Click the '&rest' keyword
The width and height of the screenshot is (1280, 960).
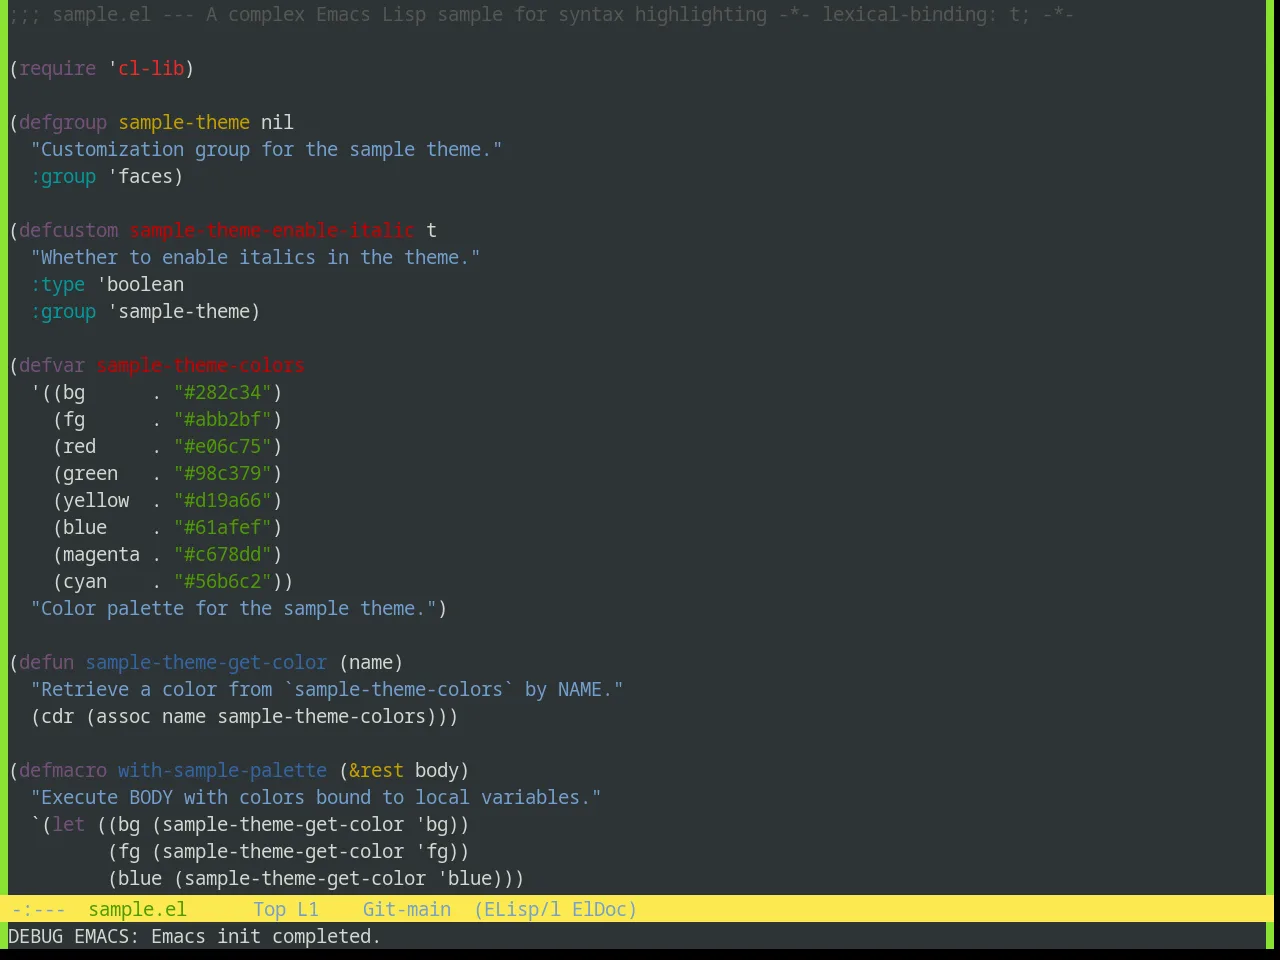[376, 770]
